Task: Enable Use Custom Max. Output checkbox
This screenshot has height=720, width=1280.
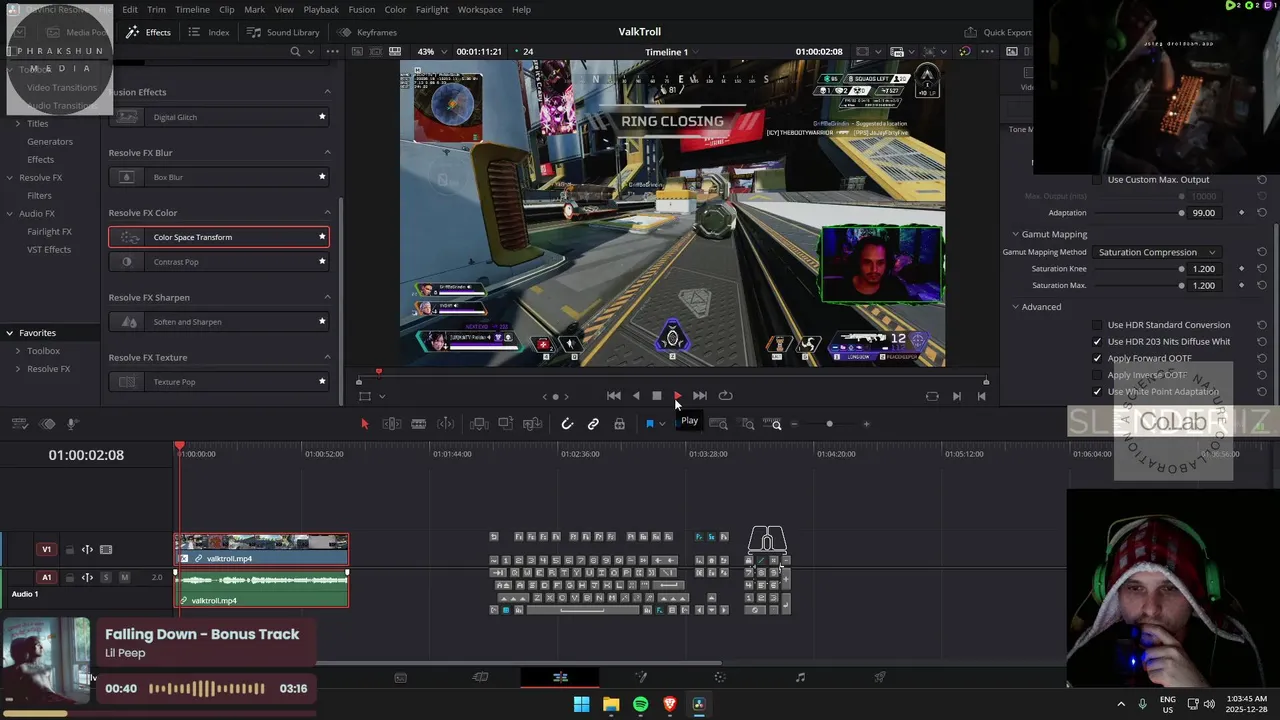Action: (1097, 180)
